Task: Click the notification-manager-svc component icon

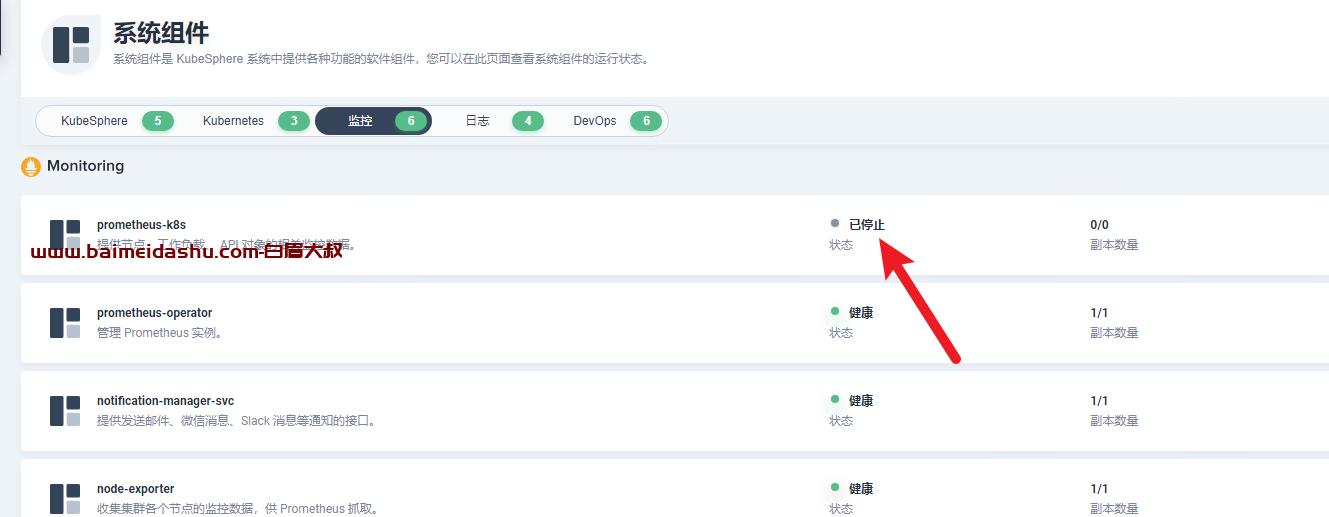Action: pos(65,410)
